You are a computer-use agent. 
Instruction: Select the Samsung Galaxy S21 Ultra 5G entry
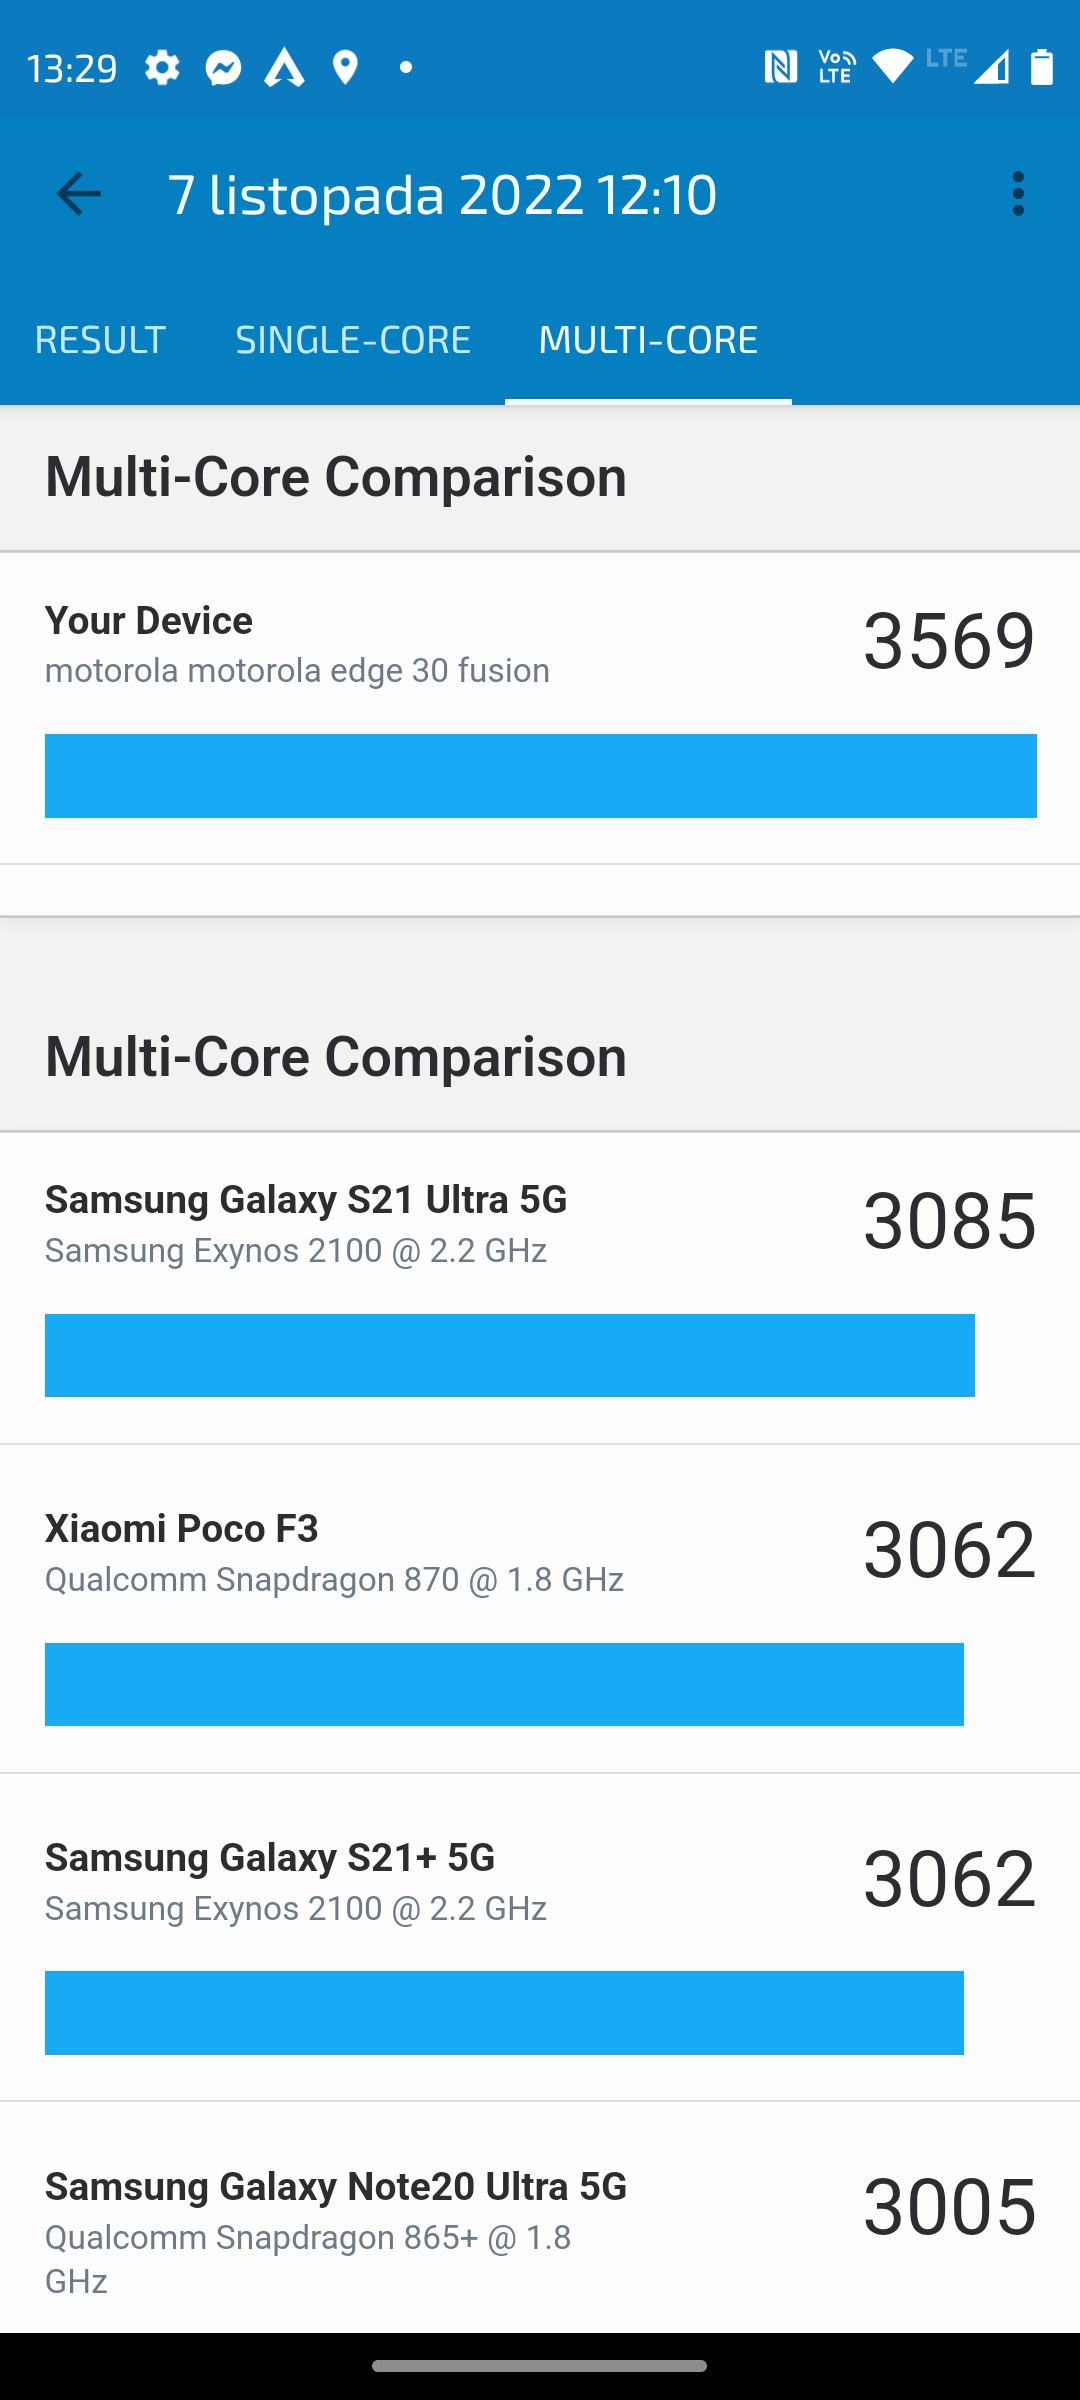click(540, 1288)
